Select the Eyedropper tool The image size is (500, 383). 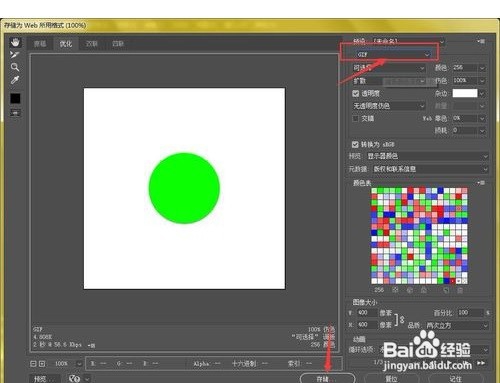point(15,80)
